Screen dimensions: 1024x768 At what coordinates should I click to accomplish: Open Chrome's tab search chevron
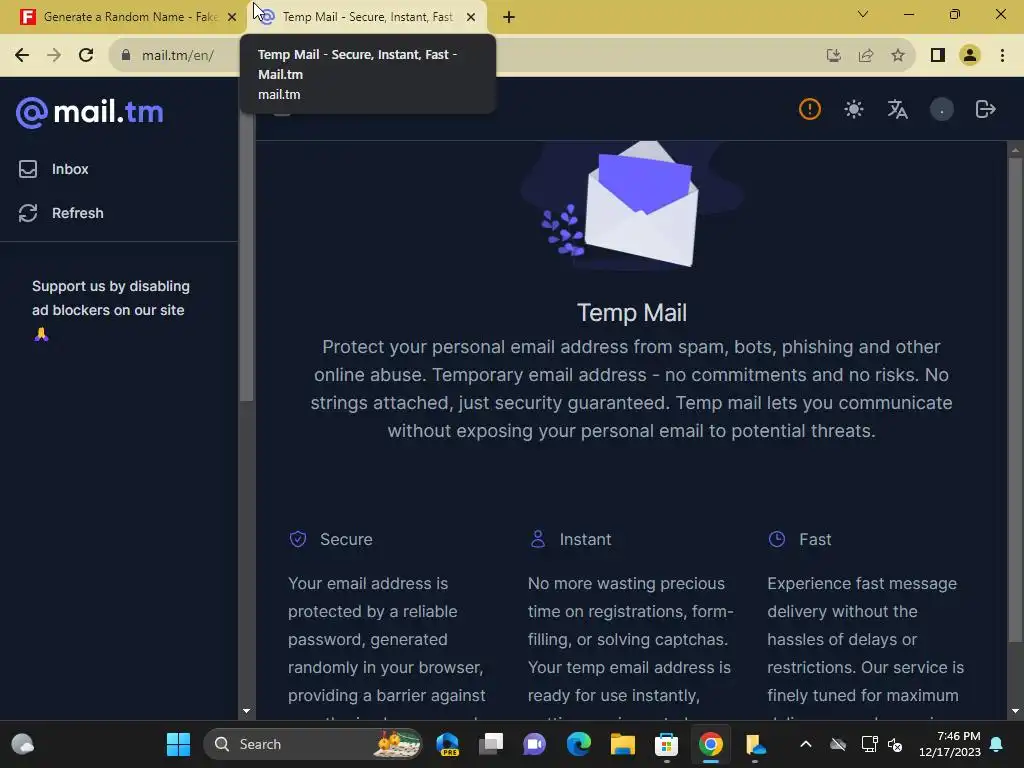(863, 14)
